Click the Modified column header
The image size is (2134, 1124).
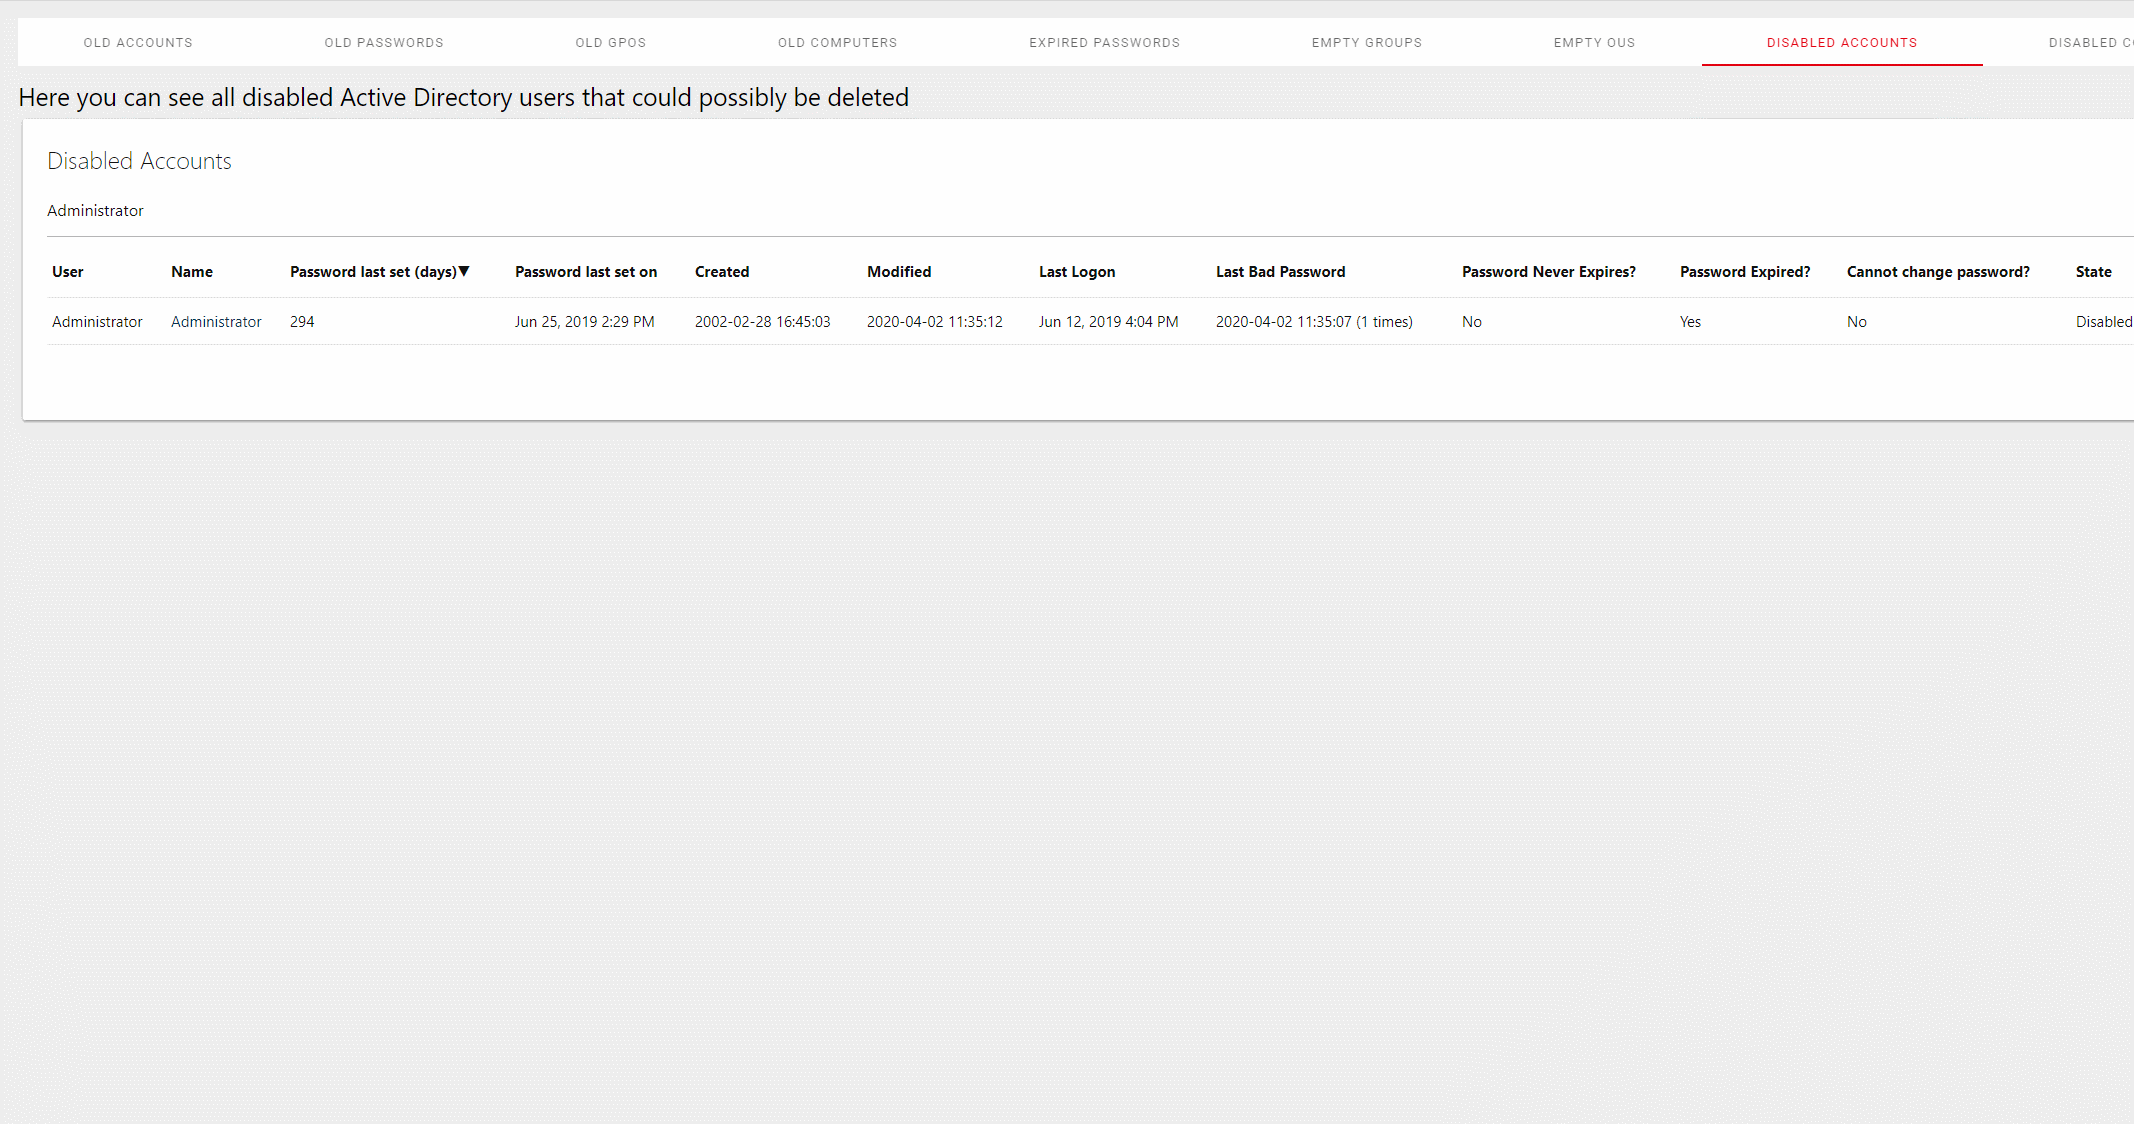pyautogui.click(x=899, y=272)
